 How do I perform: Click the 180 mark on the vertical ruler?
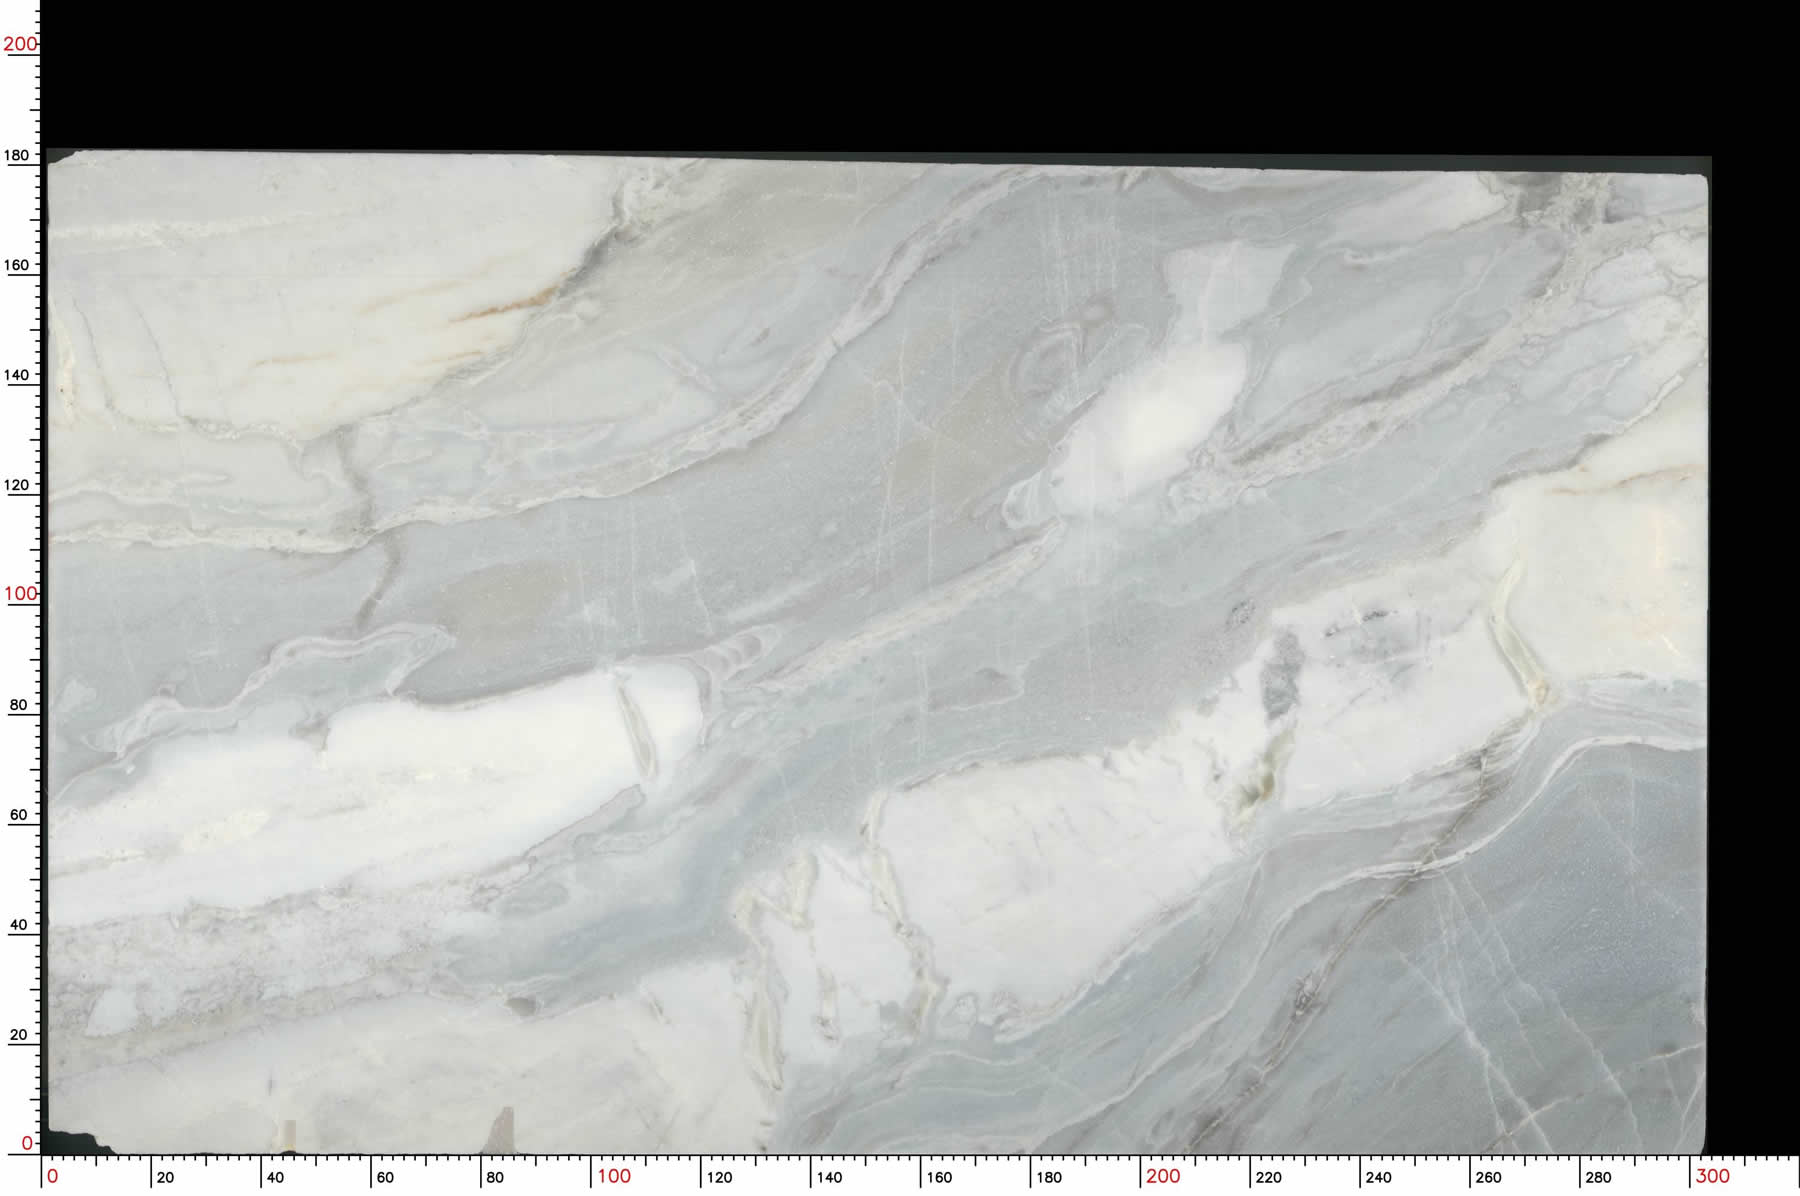17,155
